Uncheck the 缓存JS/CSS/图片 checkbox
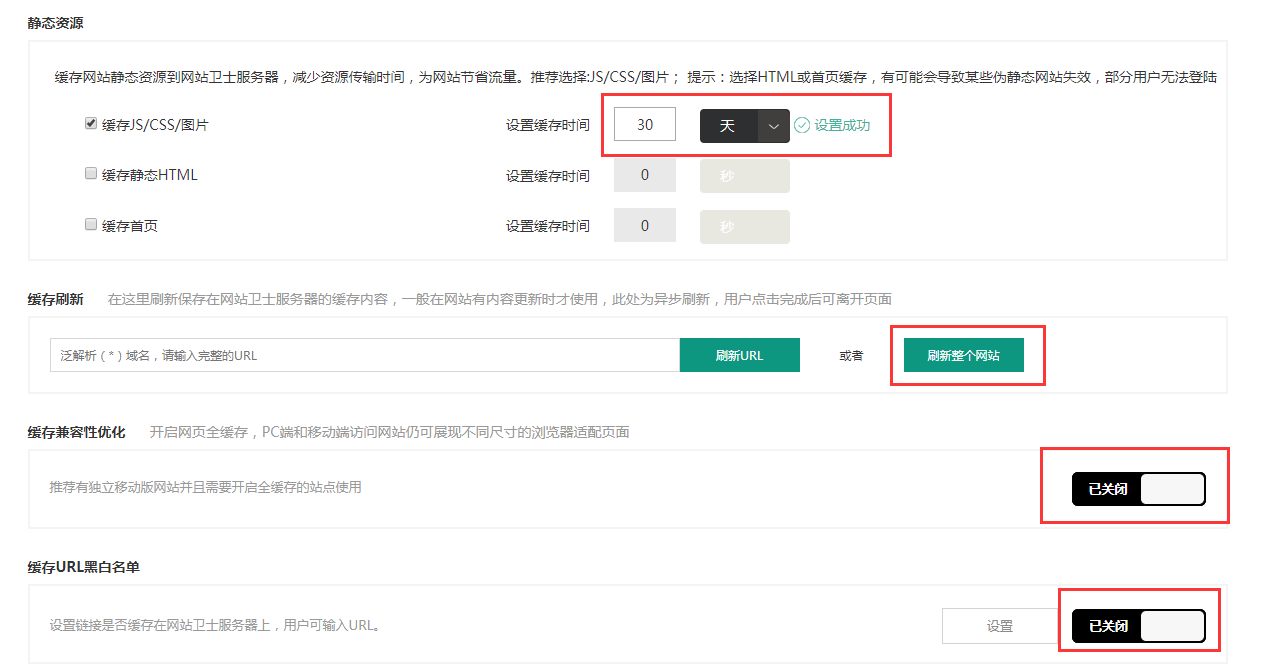Image resolution: width=1265 pixels, height=665 pixels. click(x=90, y=124)
